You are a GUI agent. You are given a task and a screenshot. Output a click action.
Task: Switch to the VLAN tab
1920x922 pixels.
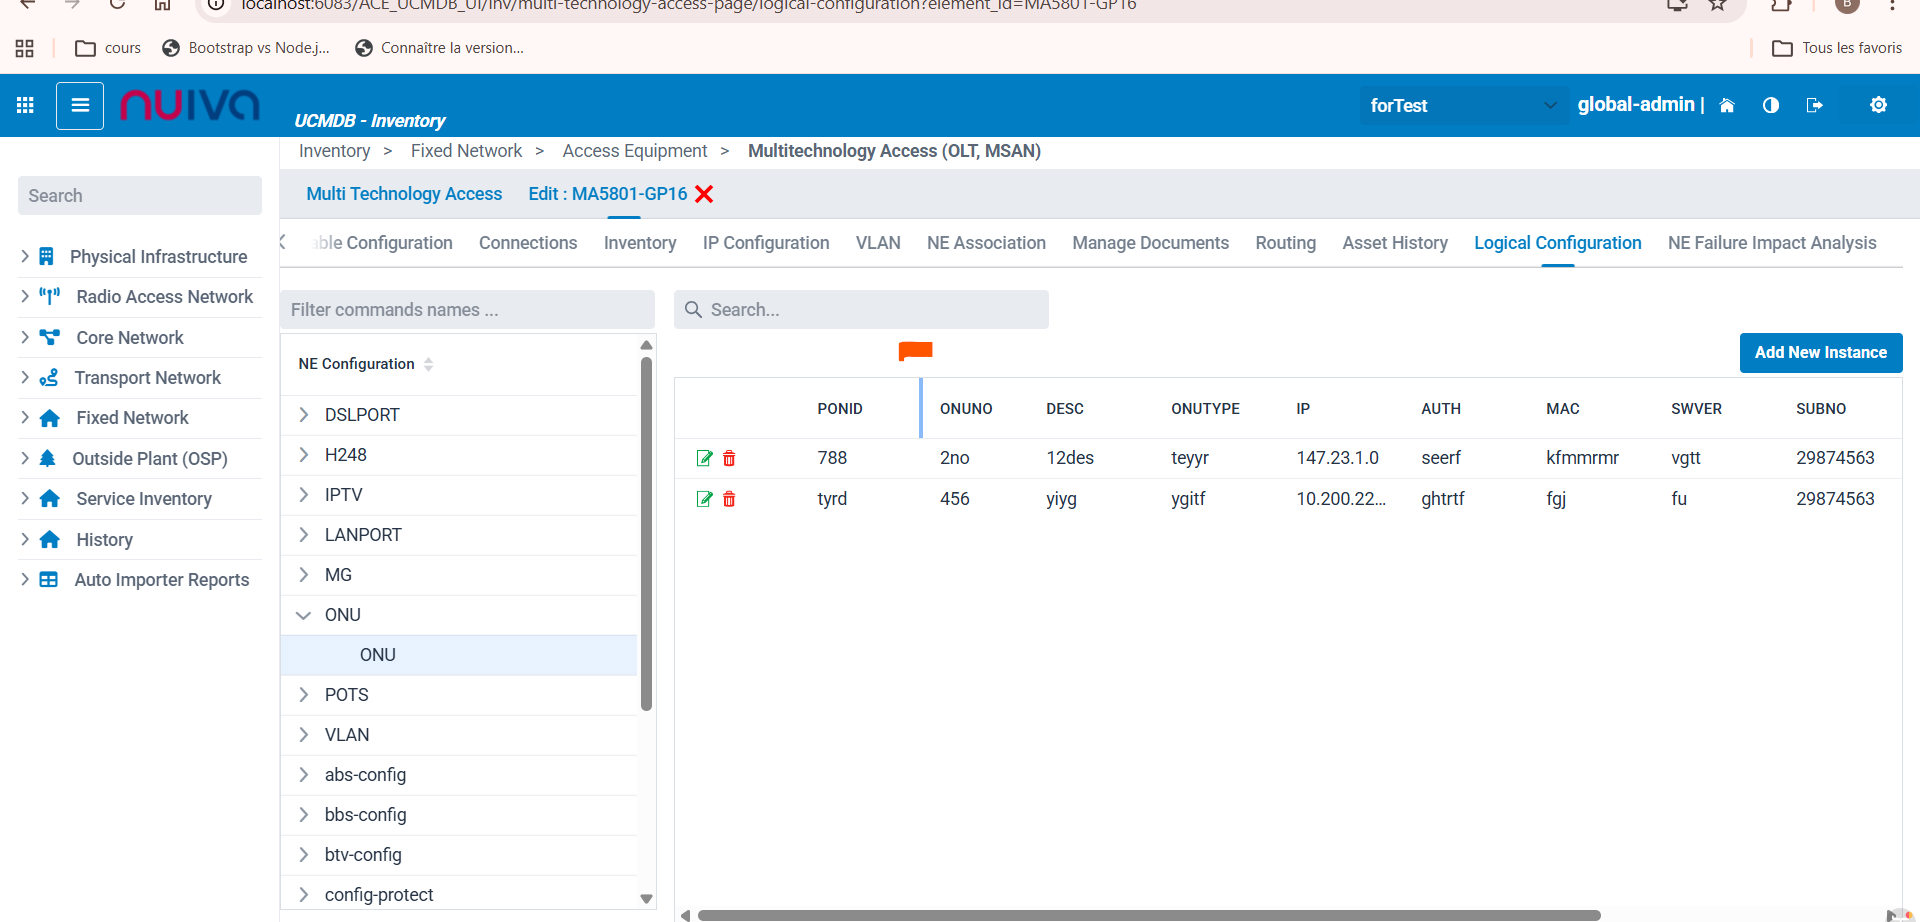(x=877, y=243)
